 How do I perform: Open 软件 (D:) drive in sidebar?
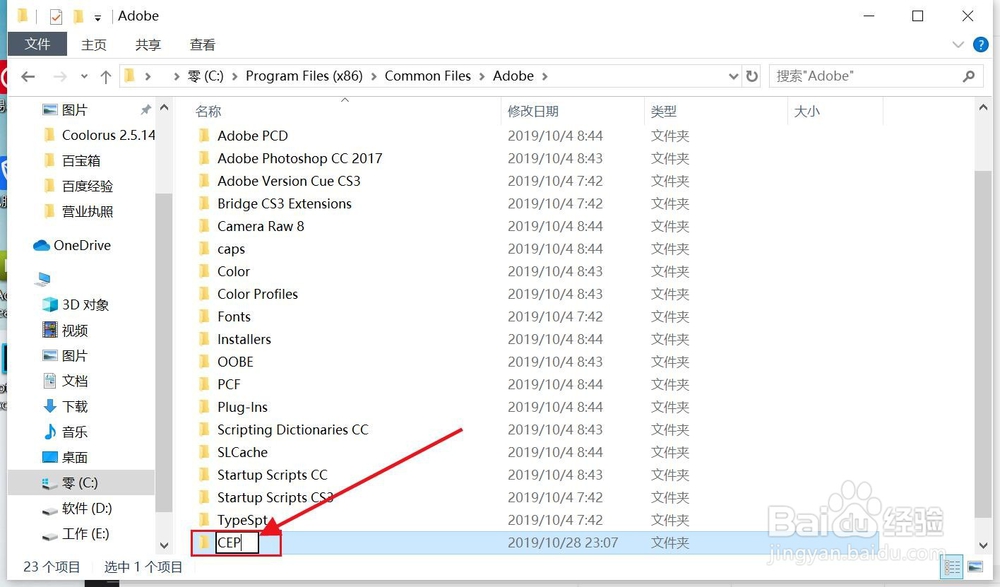pyautogui.click(x=87, y=509)
